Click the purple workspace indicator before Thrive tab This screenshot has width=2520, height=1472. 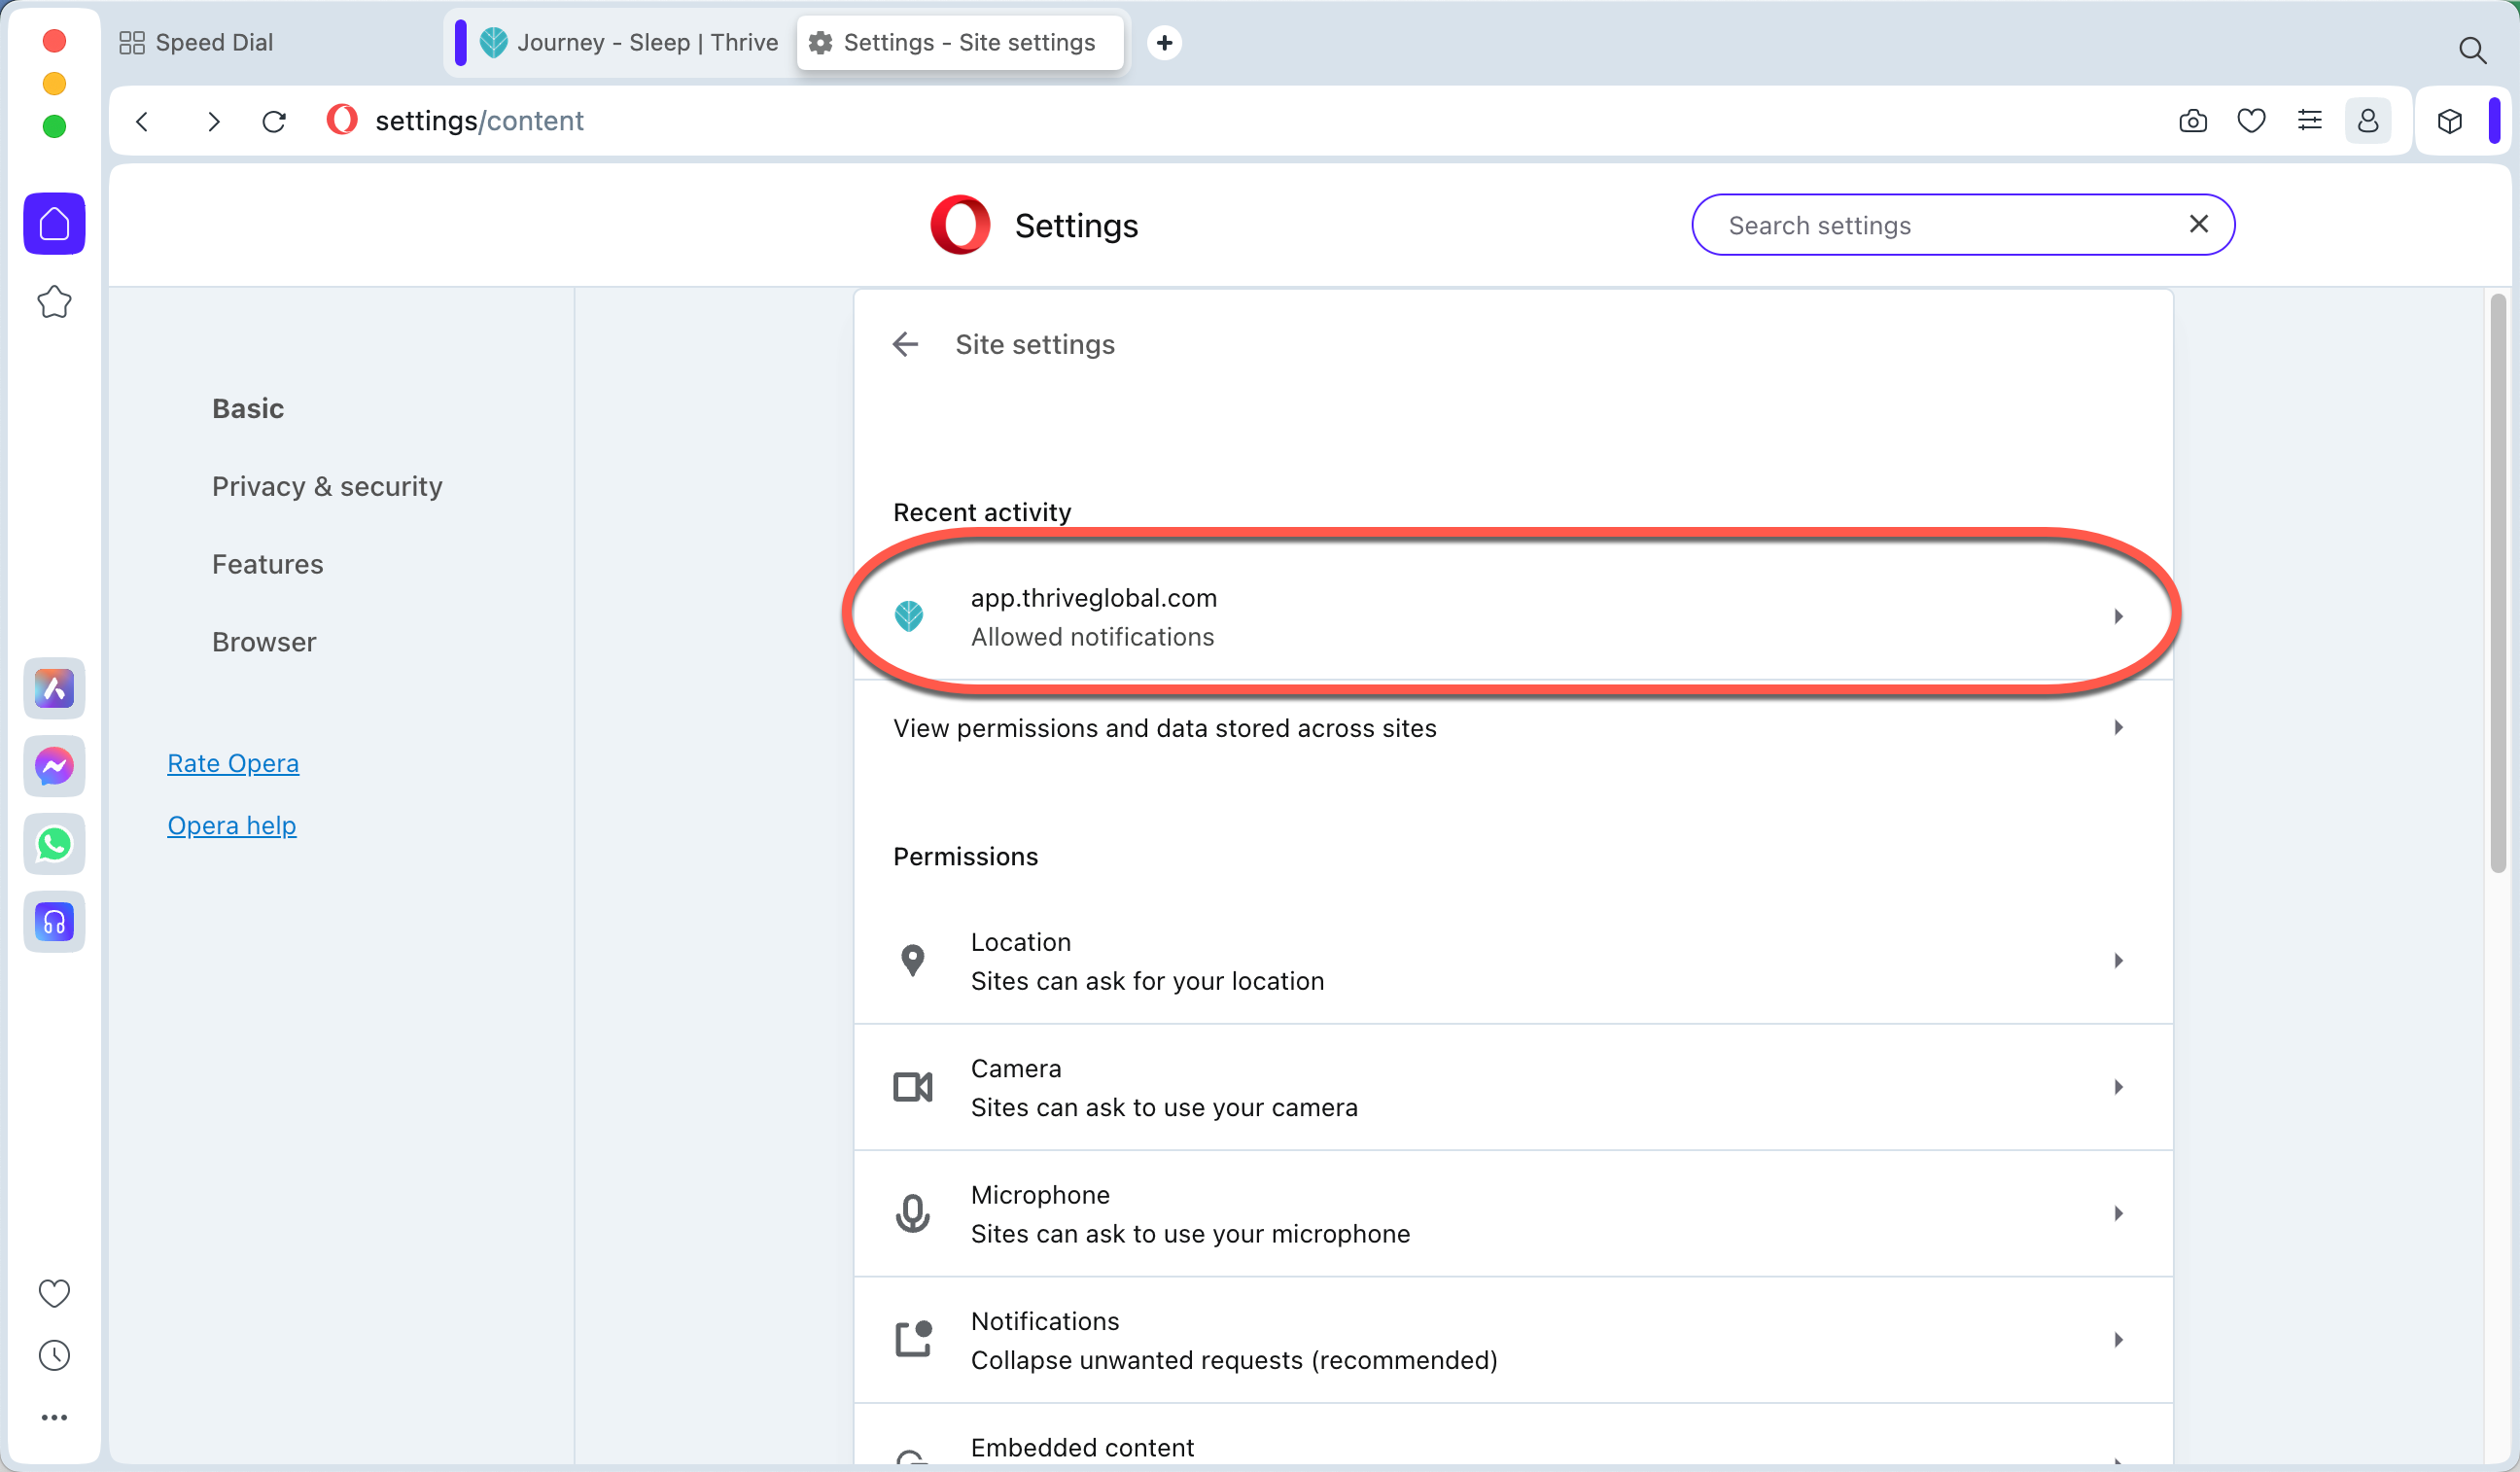[x=460, y=42]
